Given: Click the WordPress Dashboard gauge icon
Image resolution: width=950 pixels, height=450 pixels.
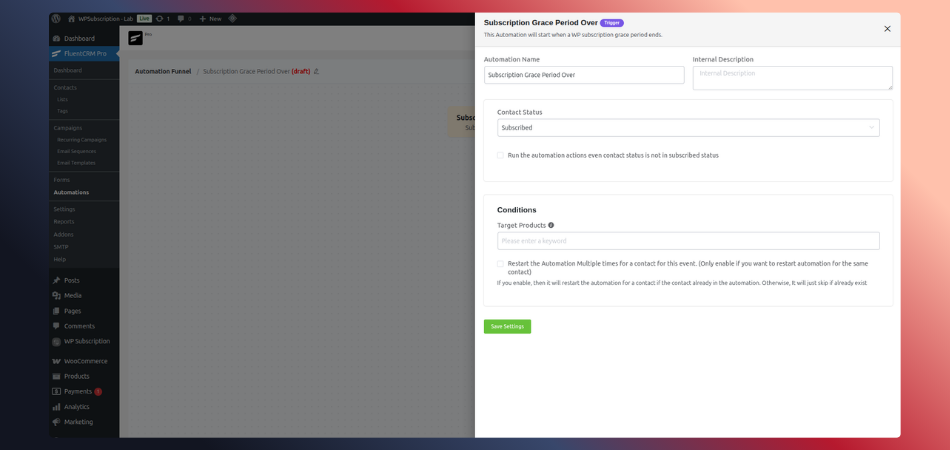Looking at the screenshot, I should (56, 39).
